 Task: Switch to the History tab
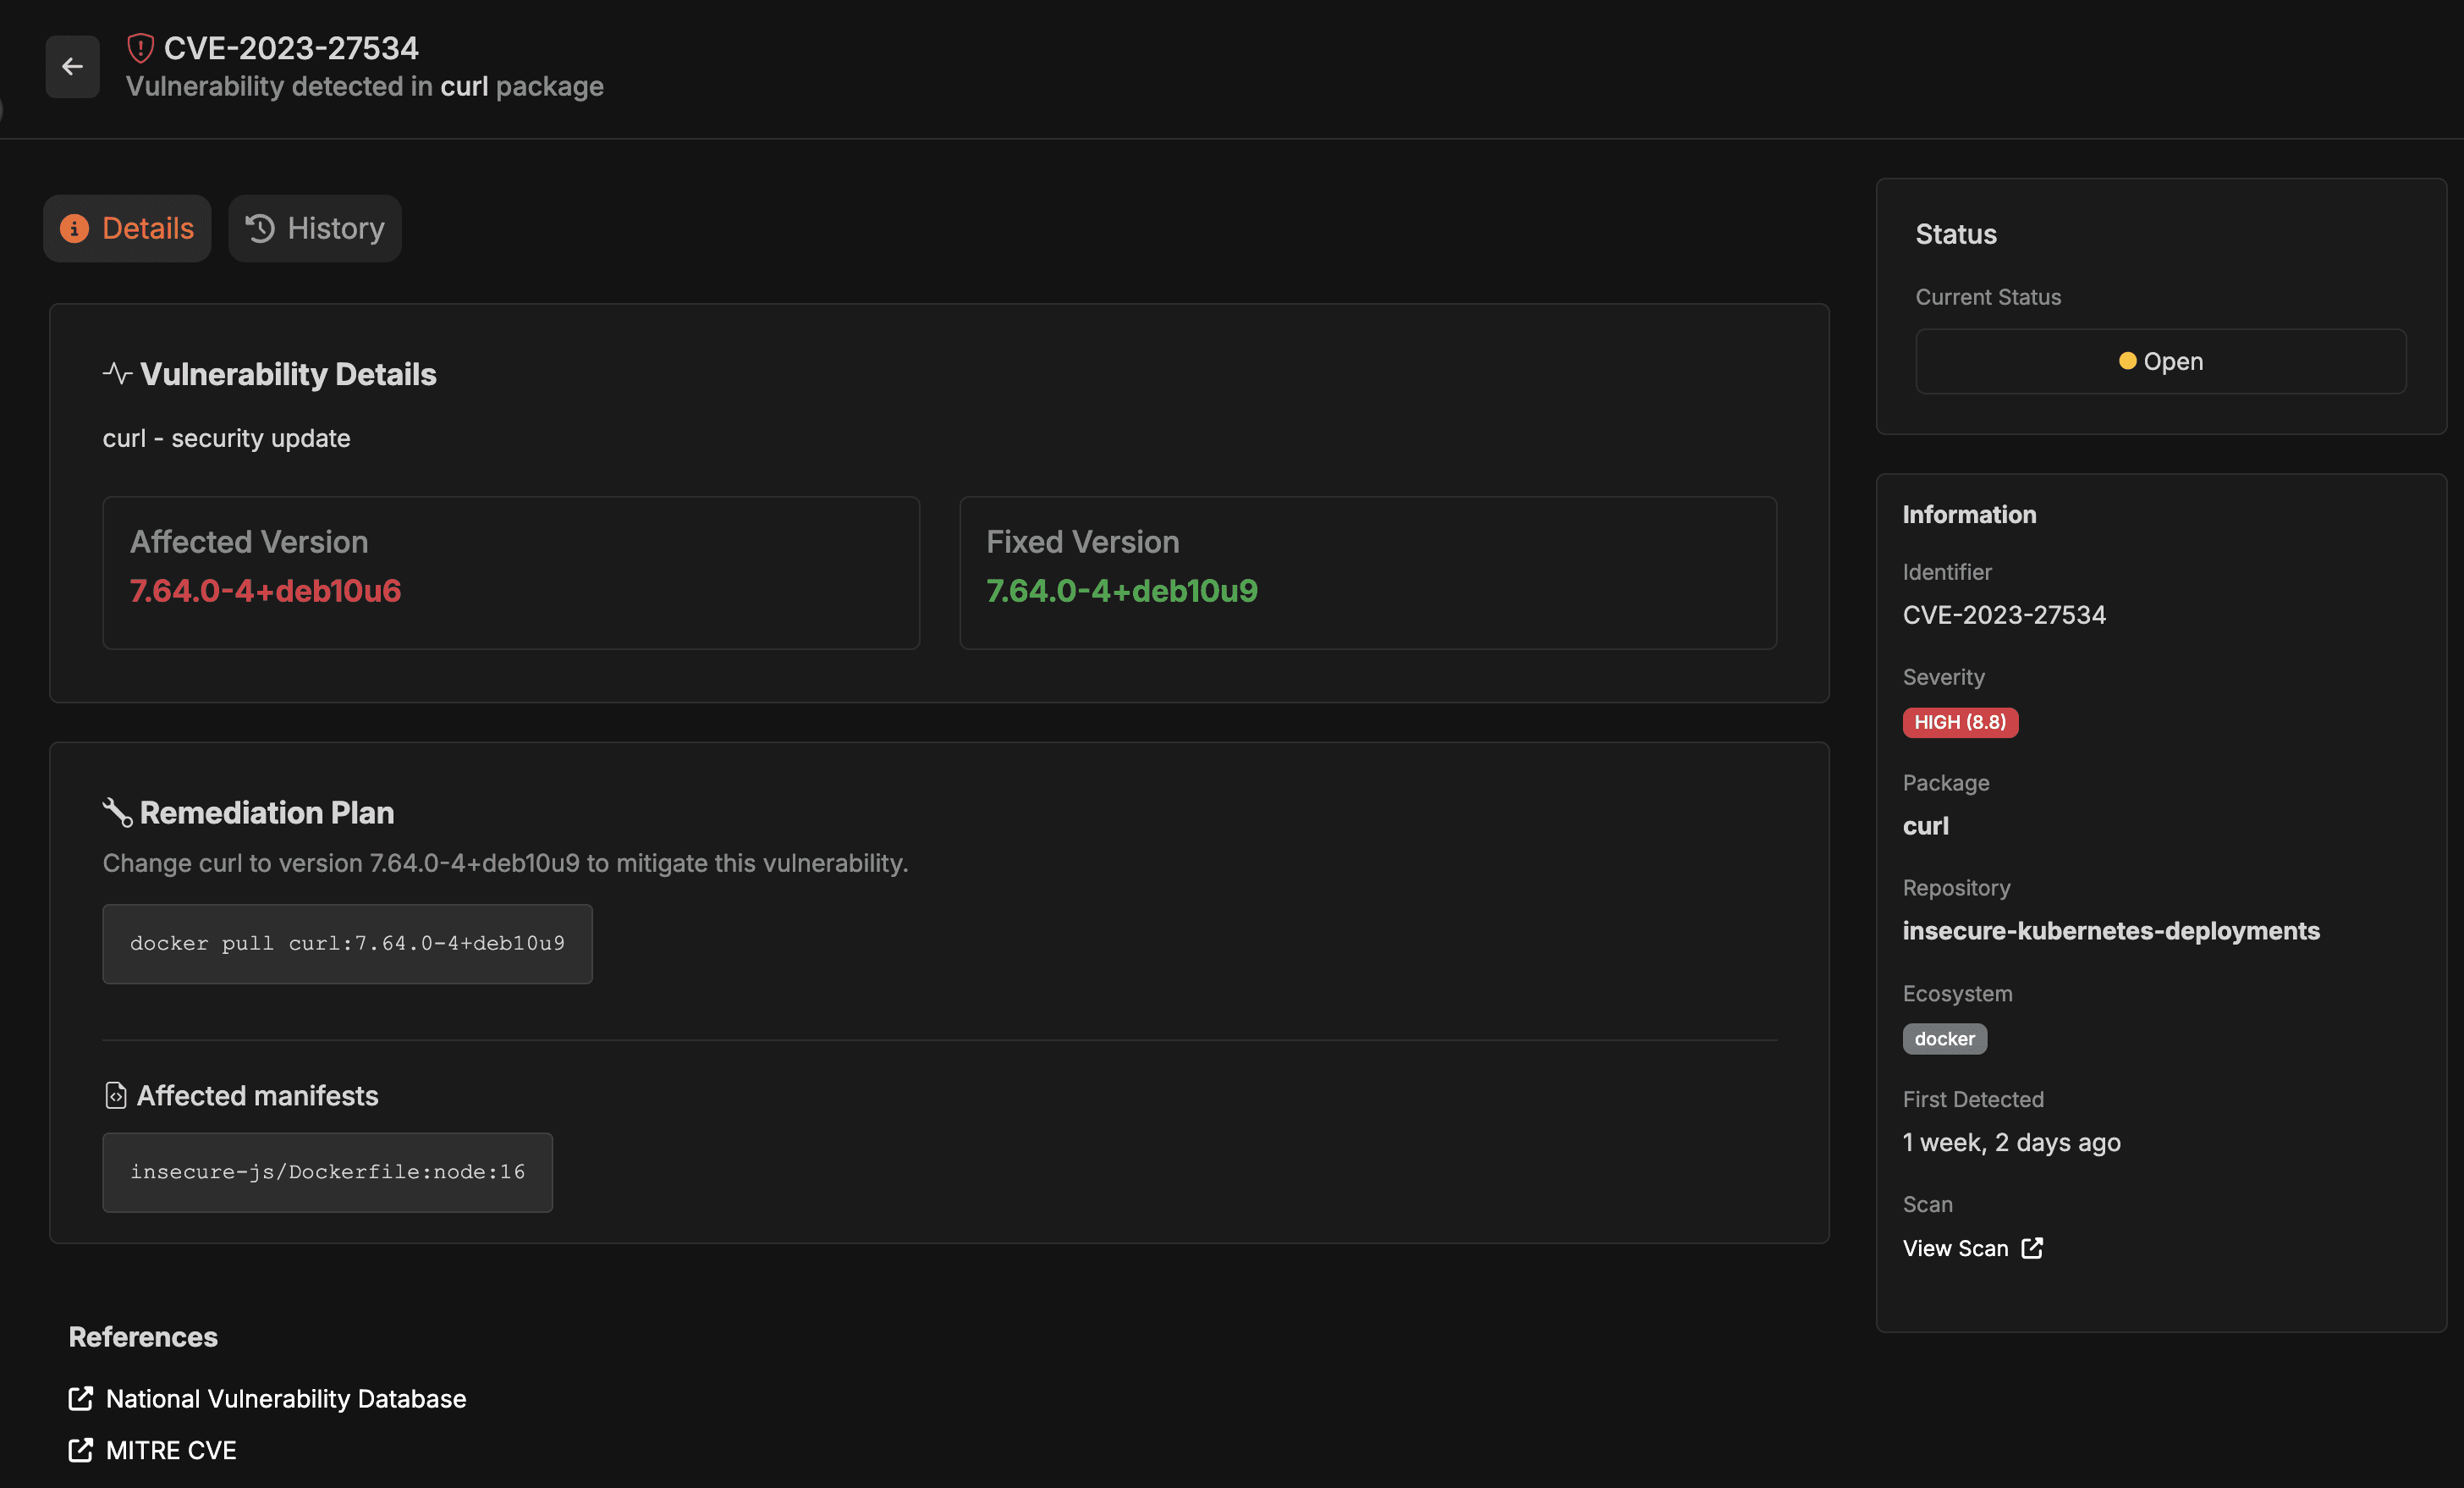click(x=315, y=229)
